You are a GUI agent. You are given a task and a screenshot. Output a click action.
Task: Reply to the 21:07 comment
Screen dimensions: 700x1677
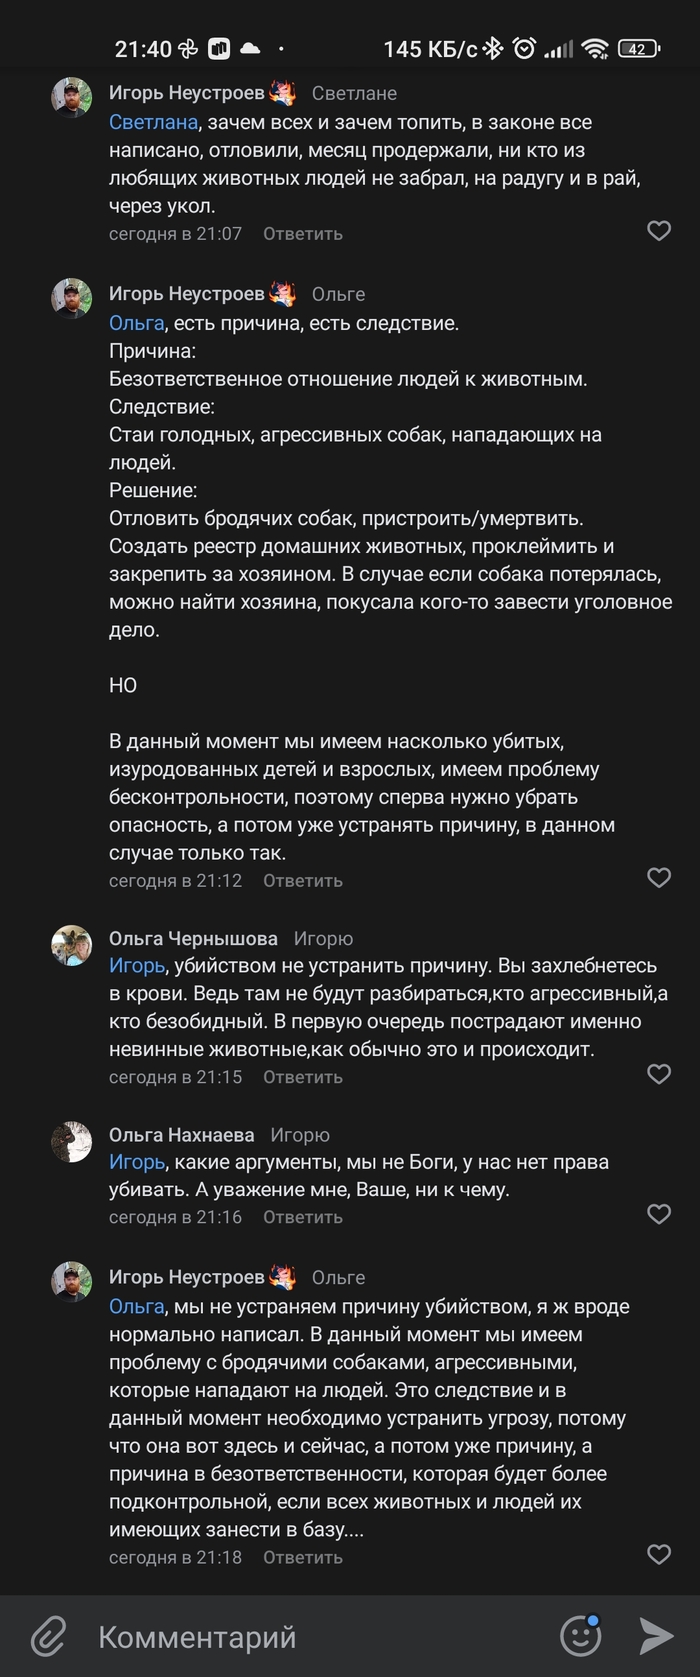pyautogui.click(x=302, y=233)
